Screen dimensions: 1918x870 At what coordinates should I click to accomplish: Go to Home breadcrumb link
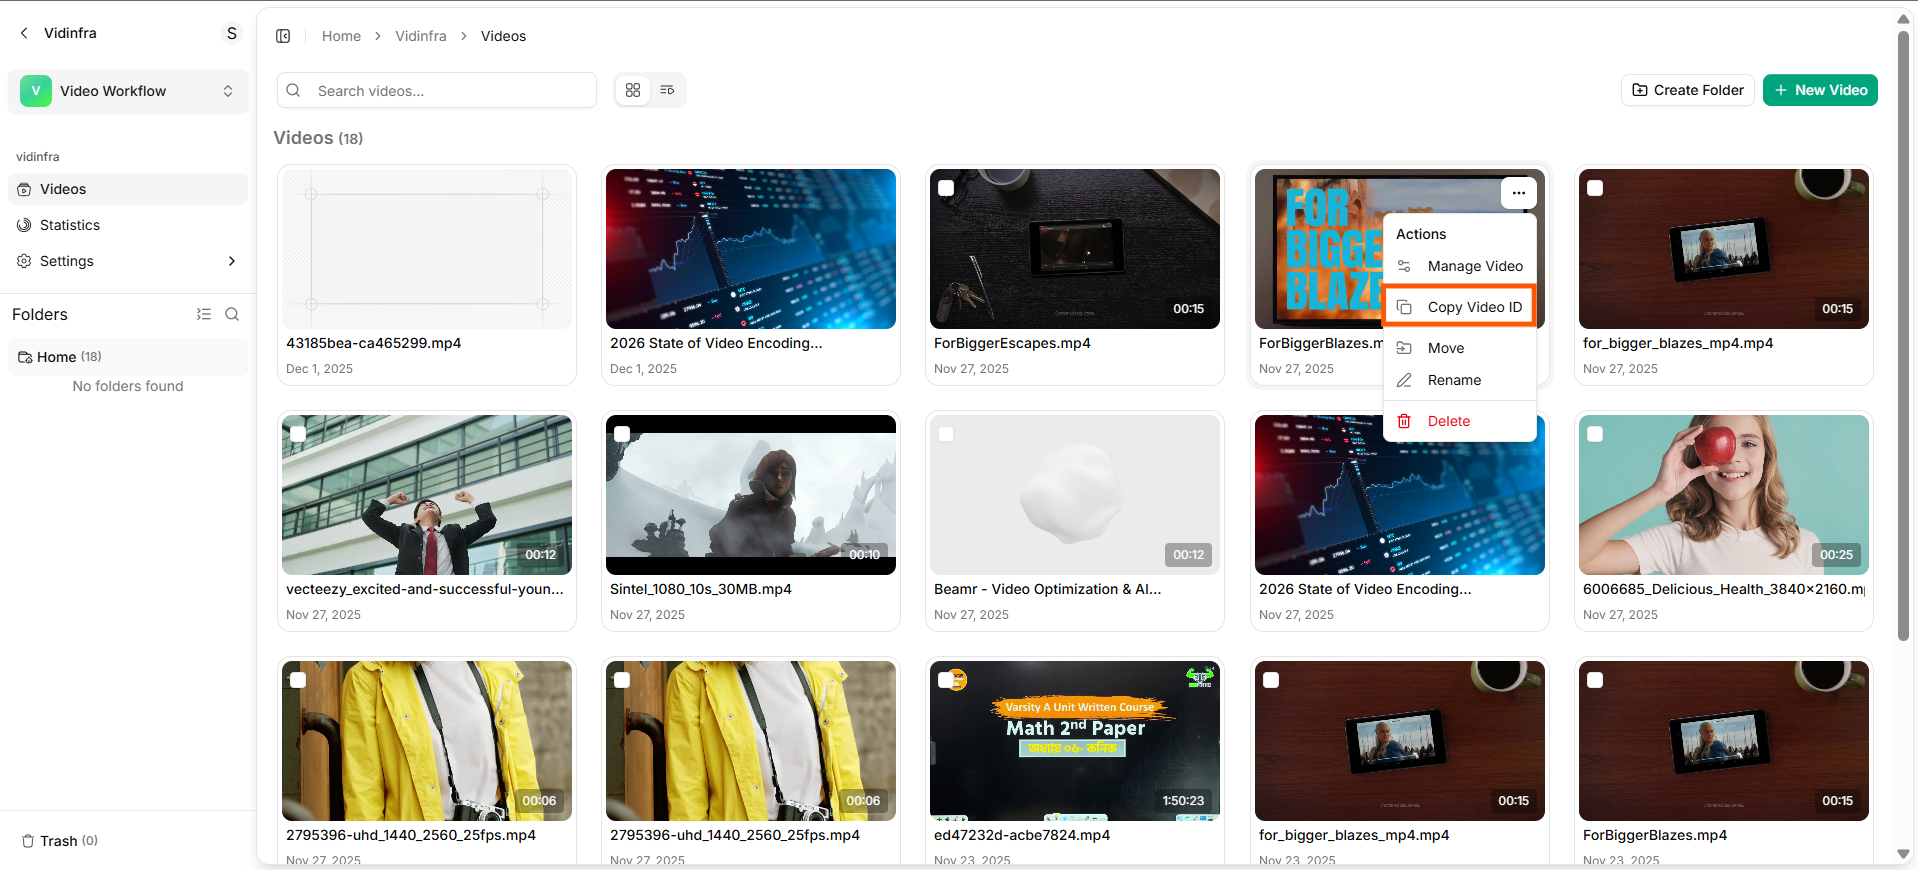click(x=341, y=36)
